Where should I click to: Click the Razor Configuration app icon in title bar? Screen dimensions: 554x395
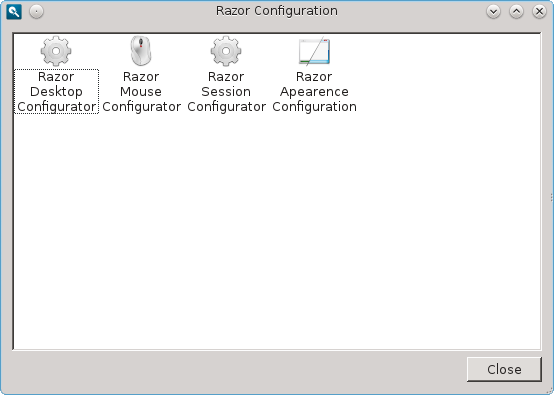click(14, 12)
